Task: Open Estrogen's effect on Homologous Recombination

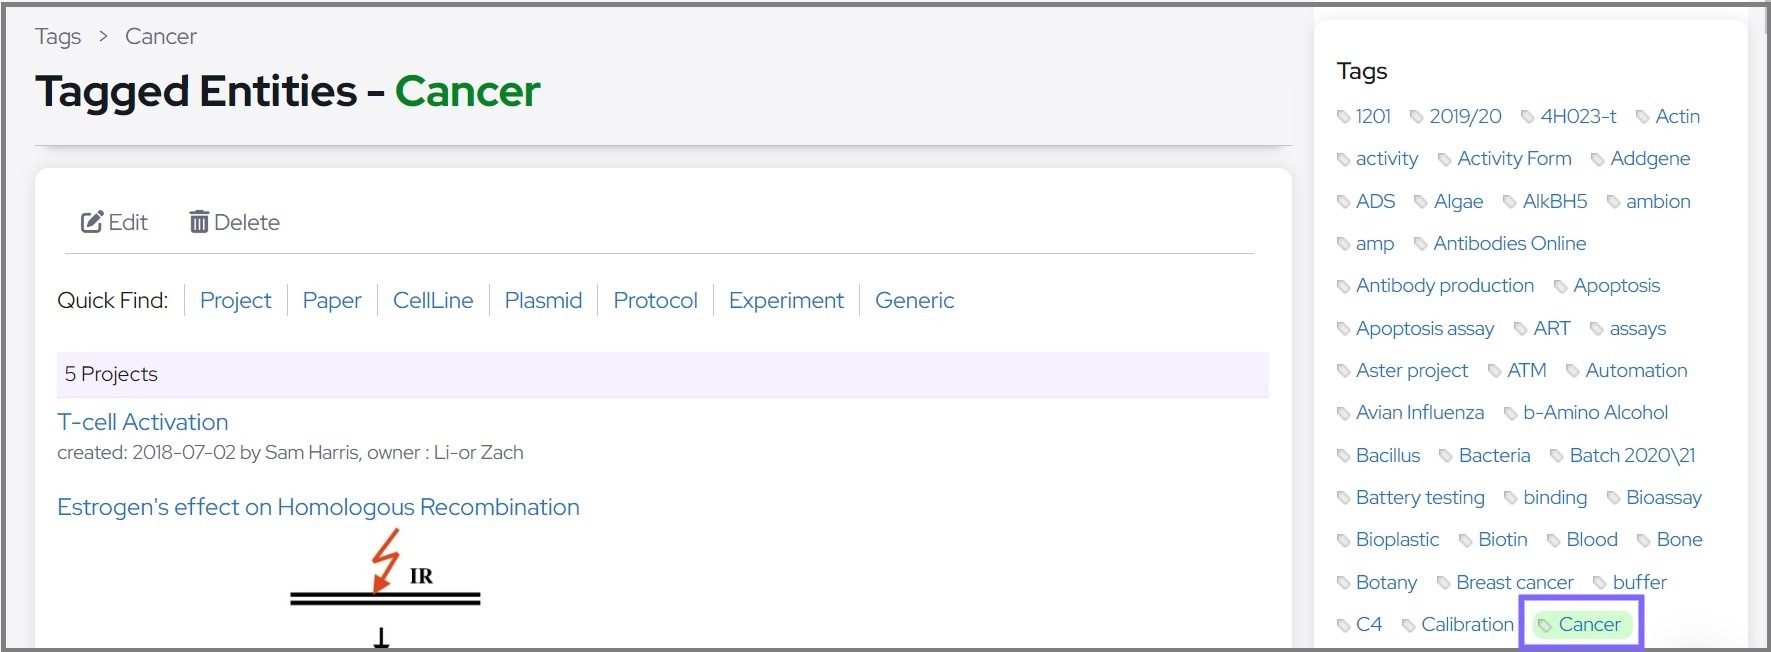Action: (x=318, y=507)
